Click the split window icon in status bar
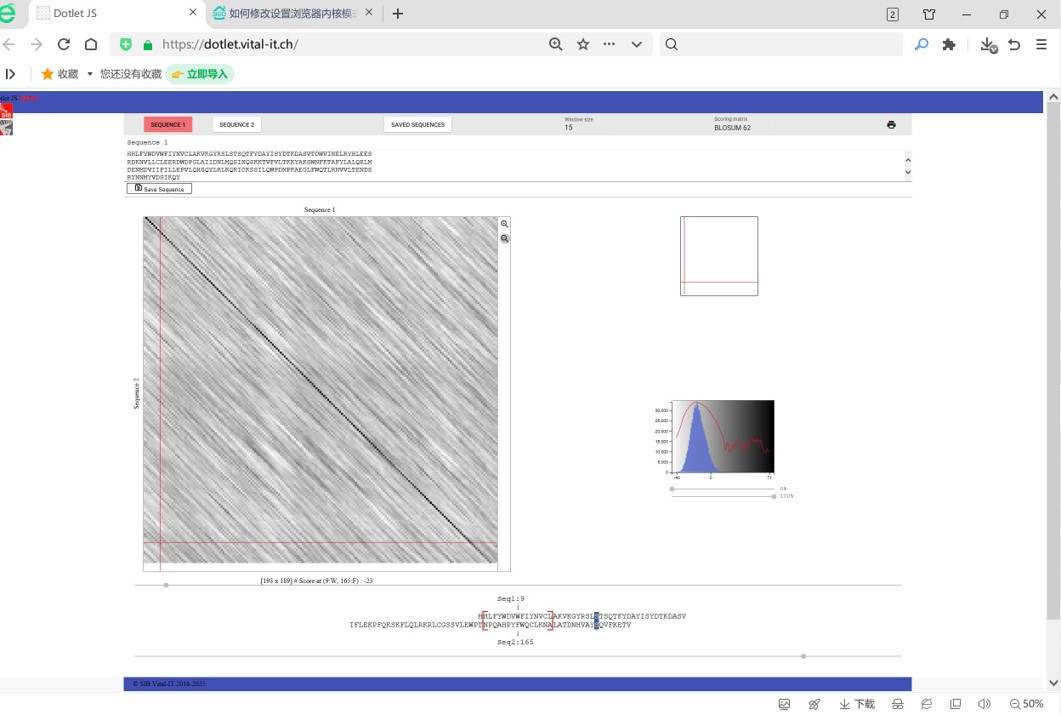 click(955, 704)
